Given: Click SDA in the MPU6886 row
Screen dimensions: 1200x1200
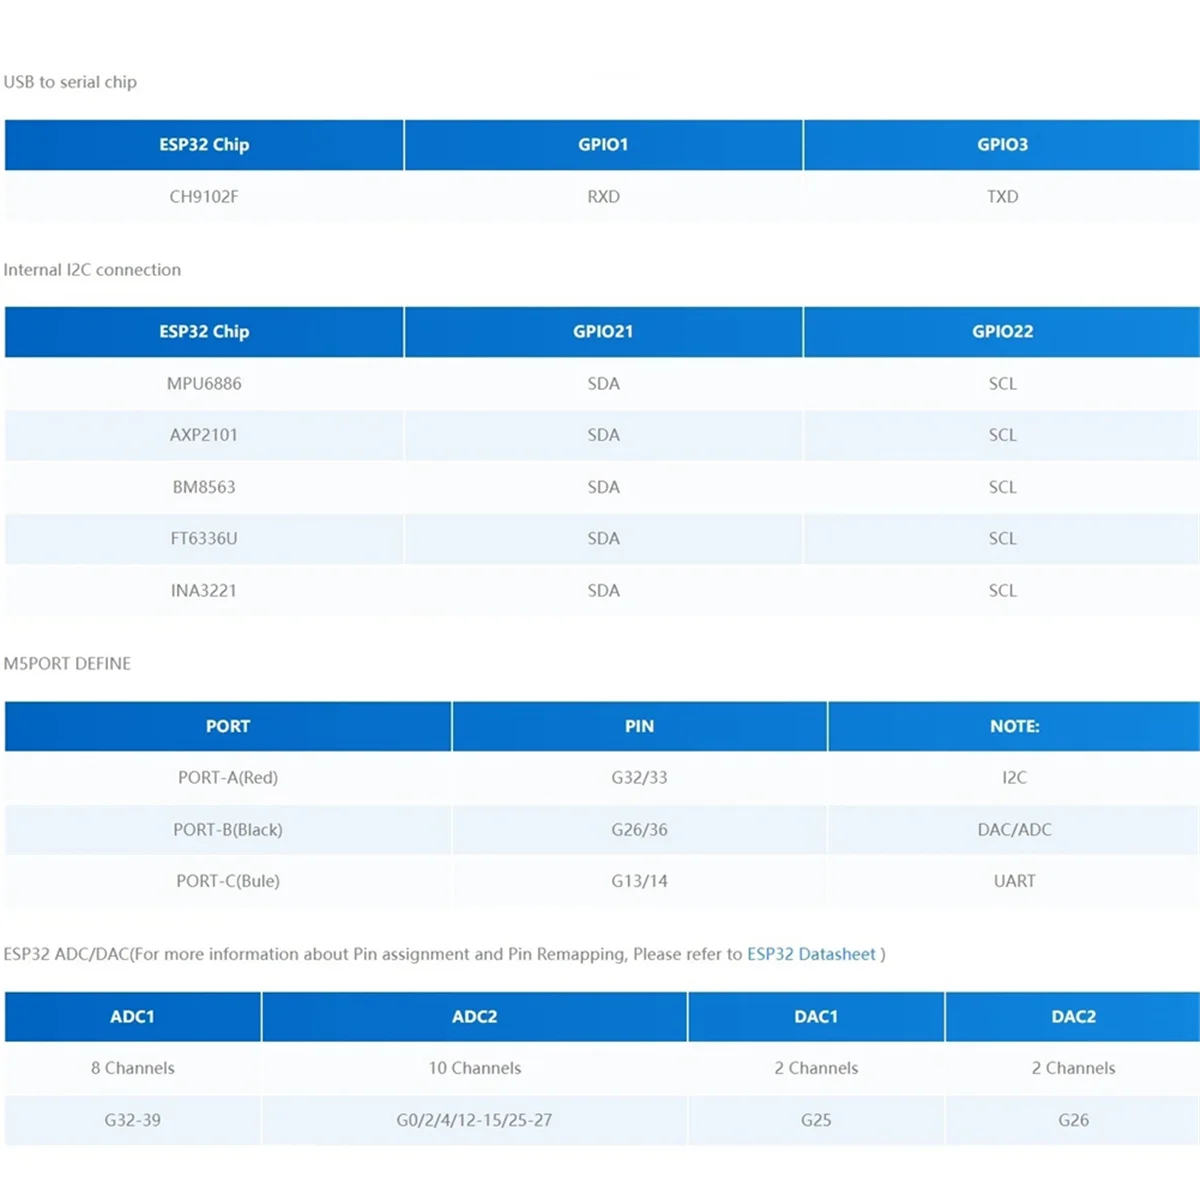Looking at the screenshot, I should 603,383.
